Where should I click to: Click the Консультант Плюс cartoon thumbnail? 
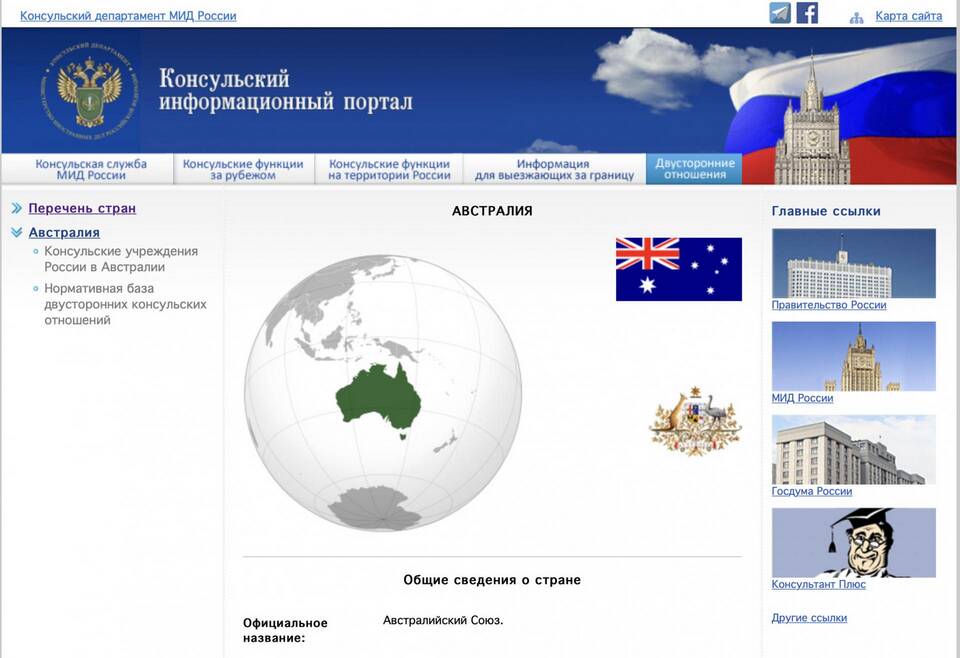[x=853, y=542]
